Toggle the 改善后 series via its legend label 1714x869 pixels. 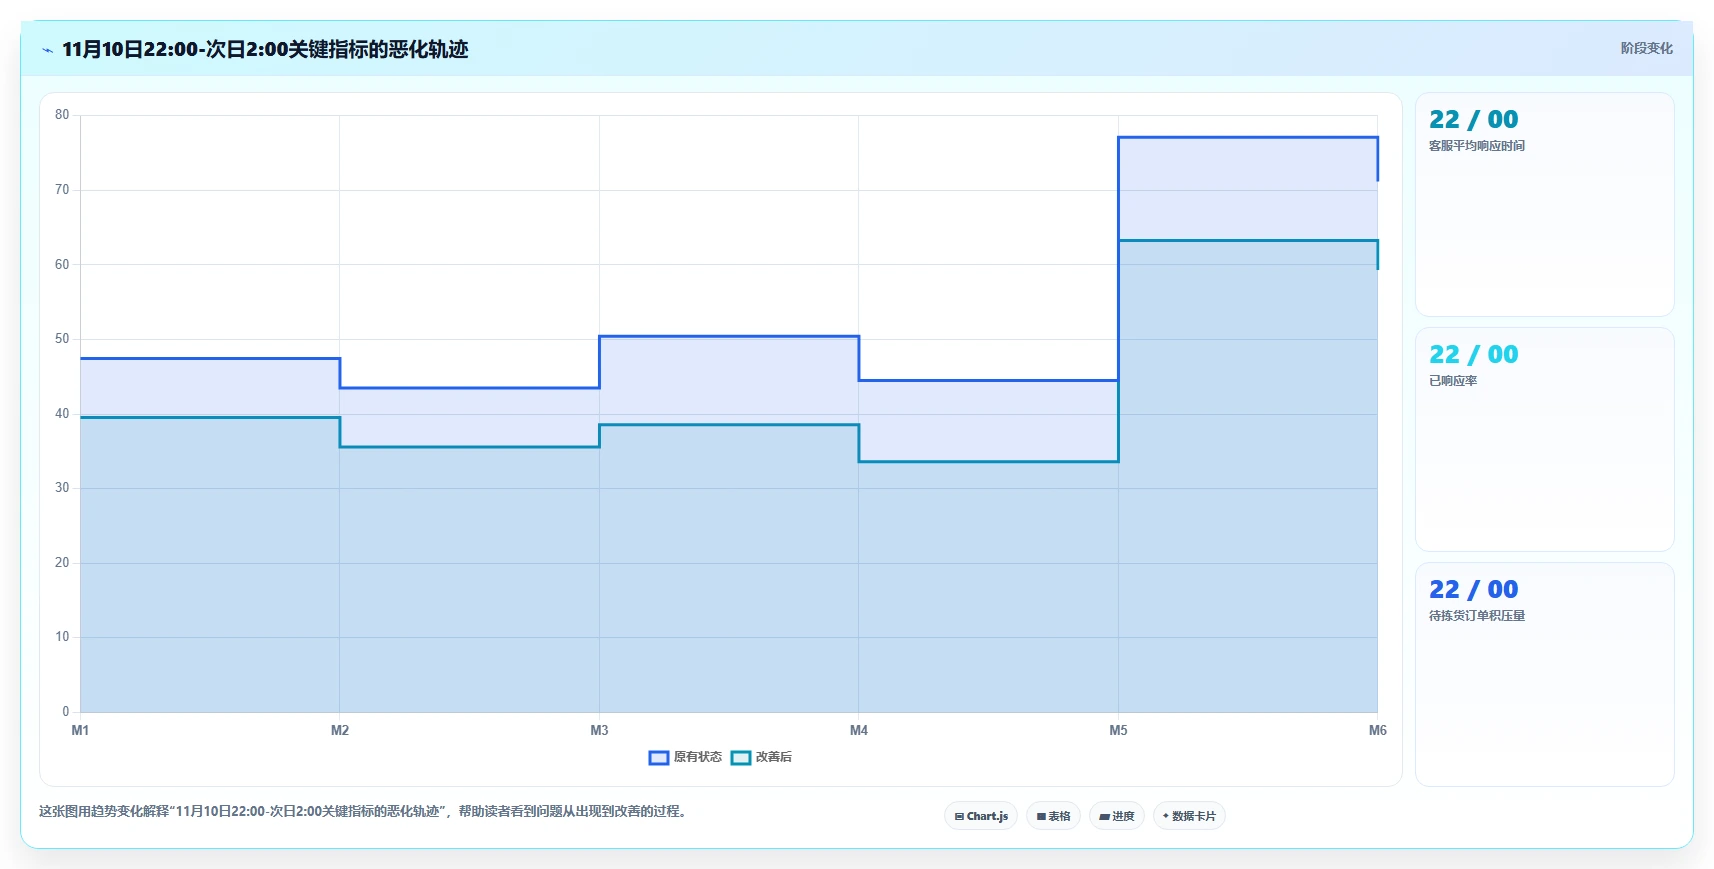pyautogui.click(x=774, y=757)
